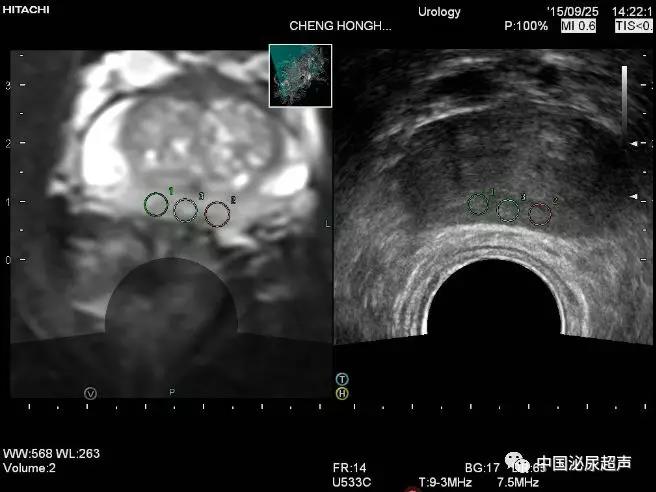This screenshot has height=492, width=656.
Task: Select green target circle 1 on ultrasound image
Action: point(478,204)
